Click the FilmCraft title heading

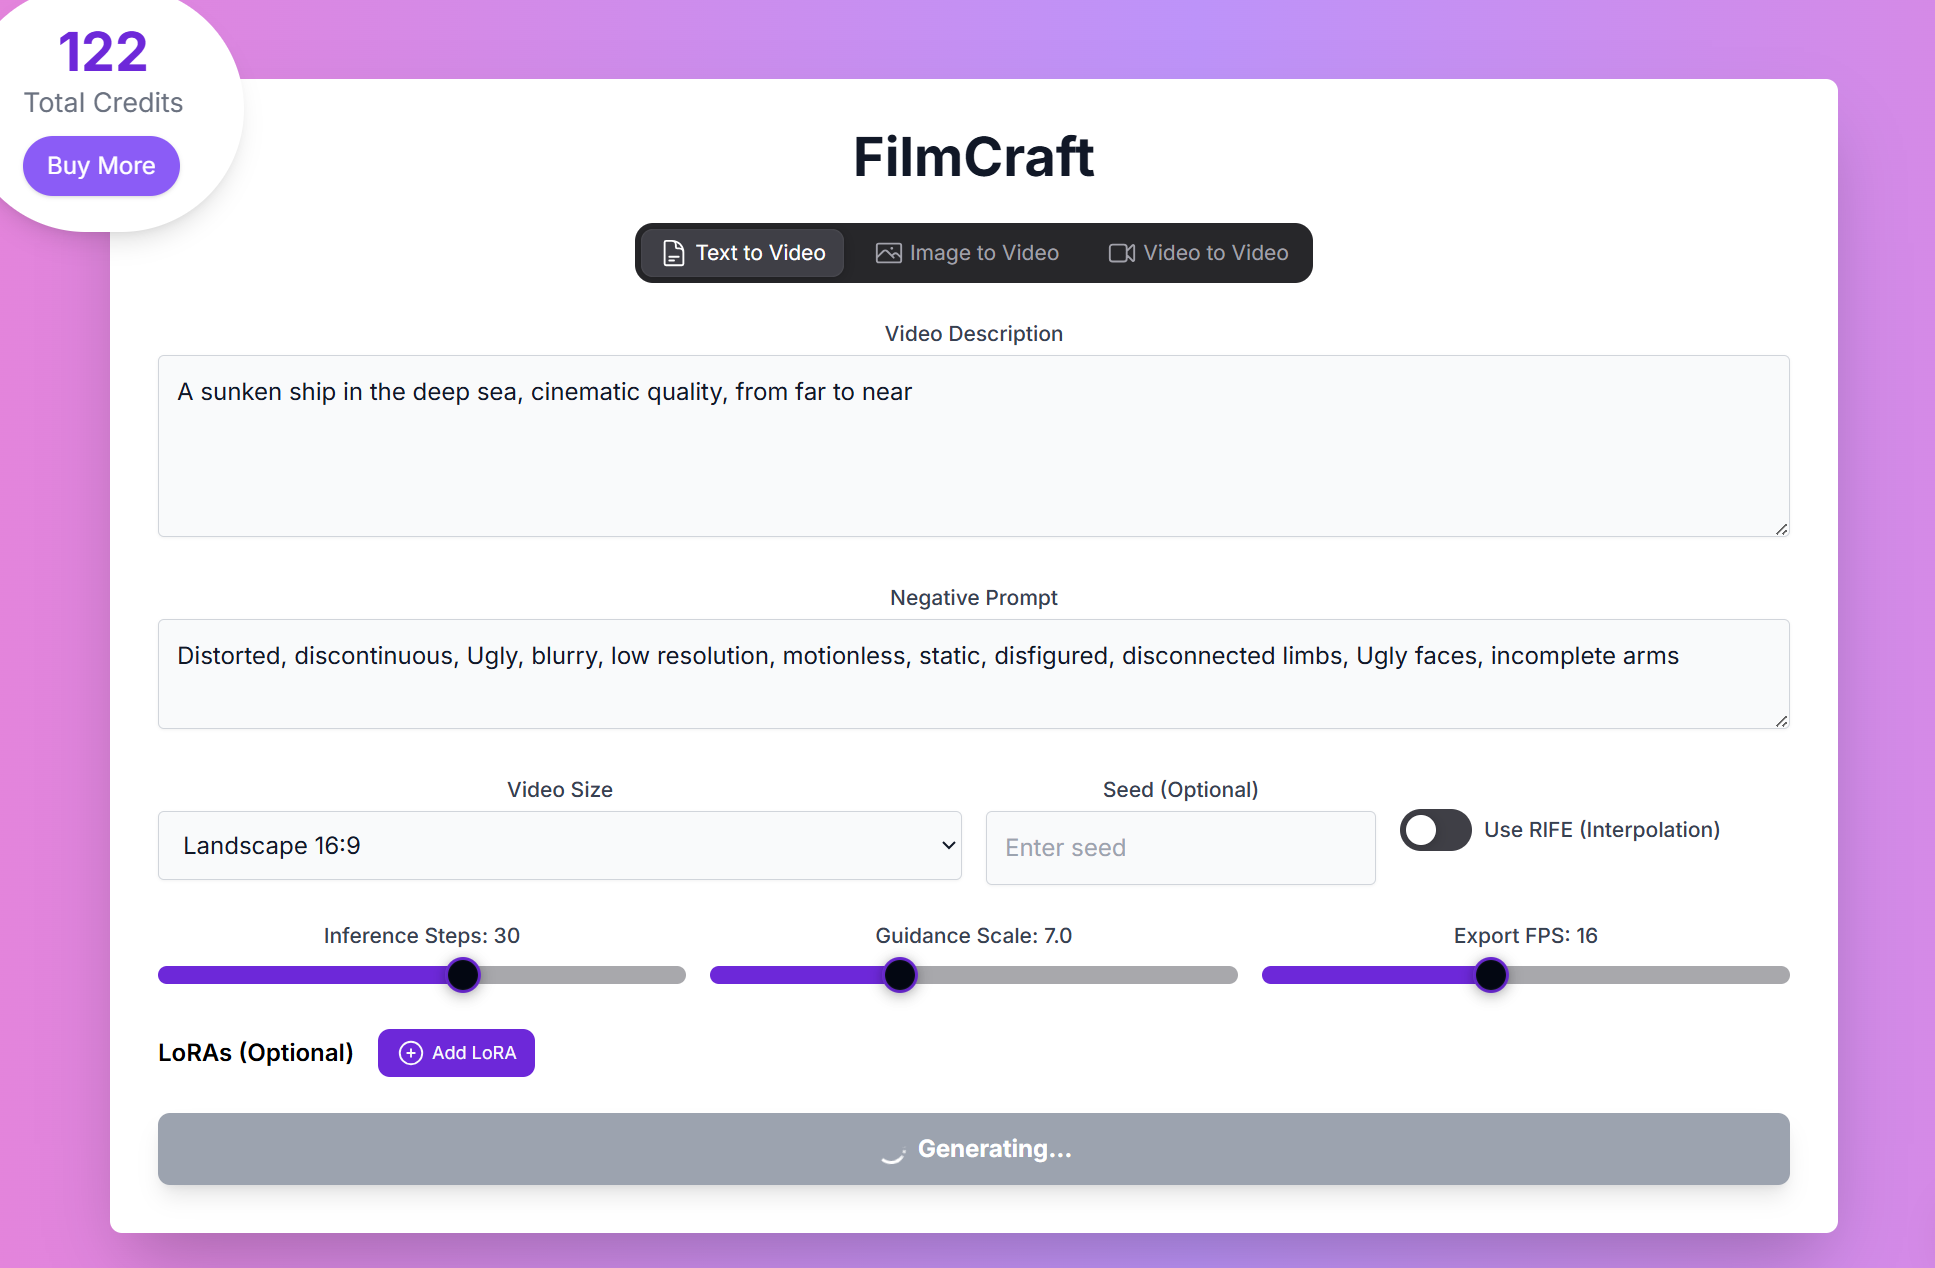click(973, 157)
